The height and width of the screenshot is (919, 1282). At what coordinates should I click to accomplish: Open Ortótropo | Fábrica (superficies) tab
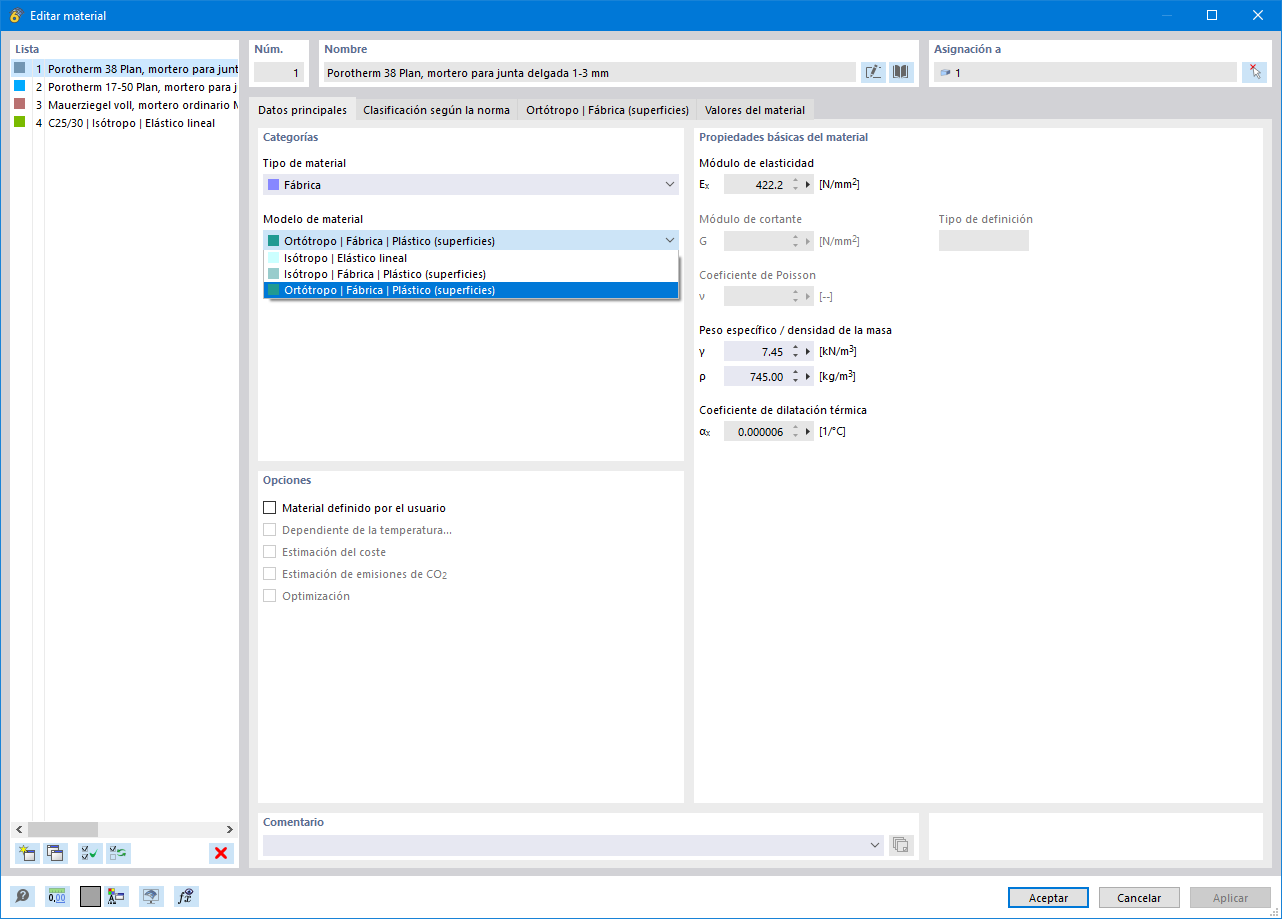(x=607, y=110)
